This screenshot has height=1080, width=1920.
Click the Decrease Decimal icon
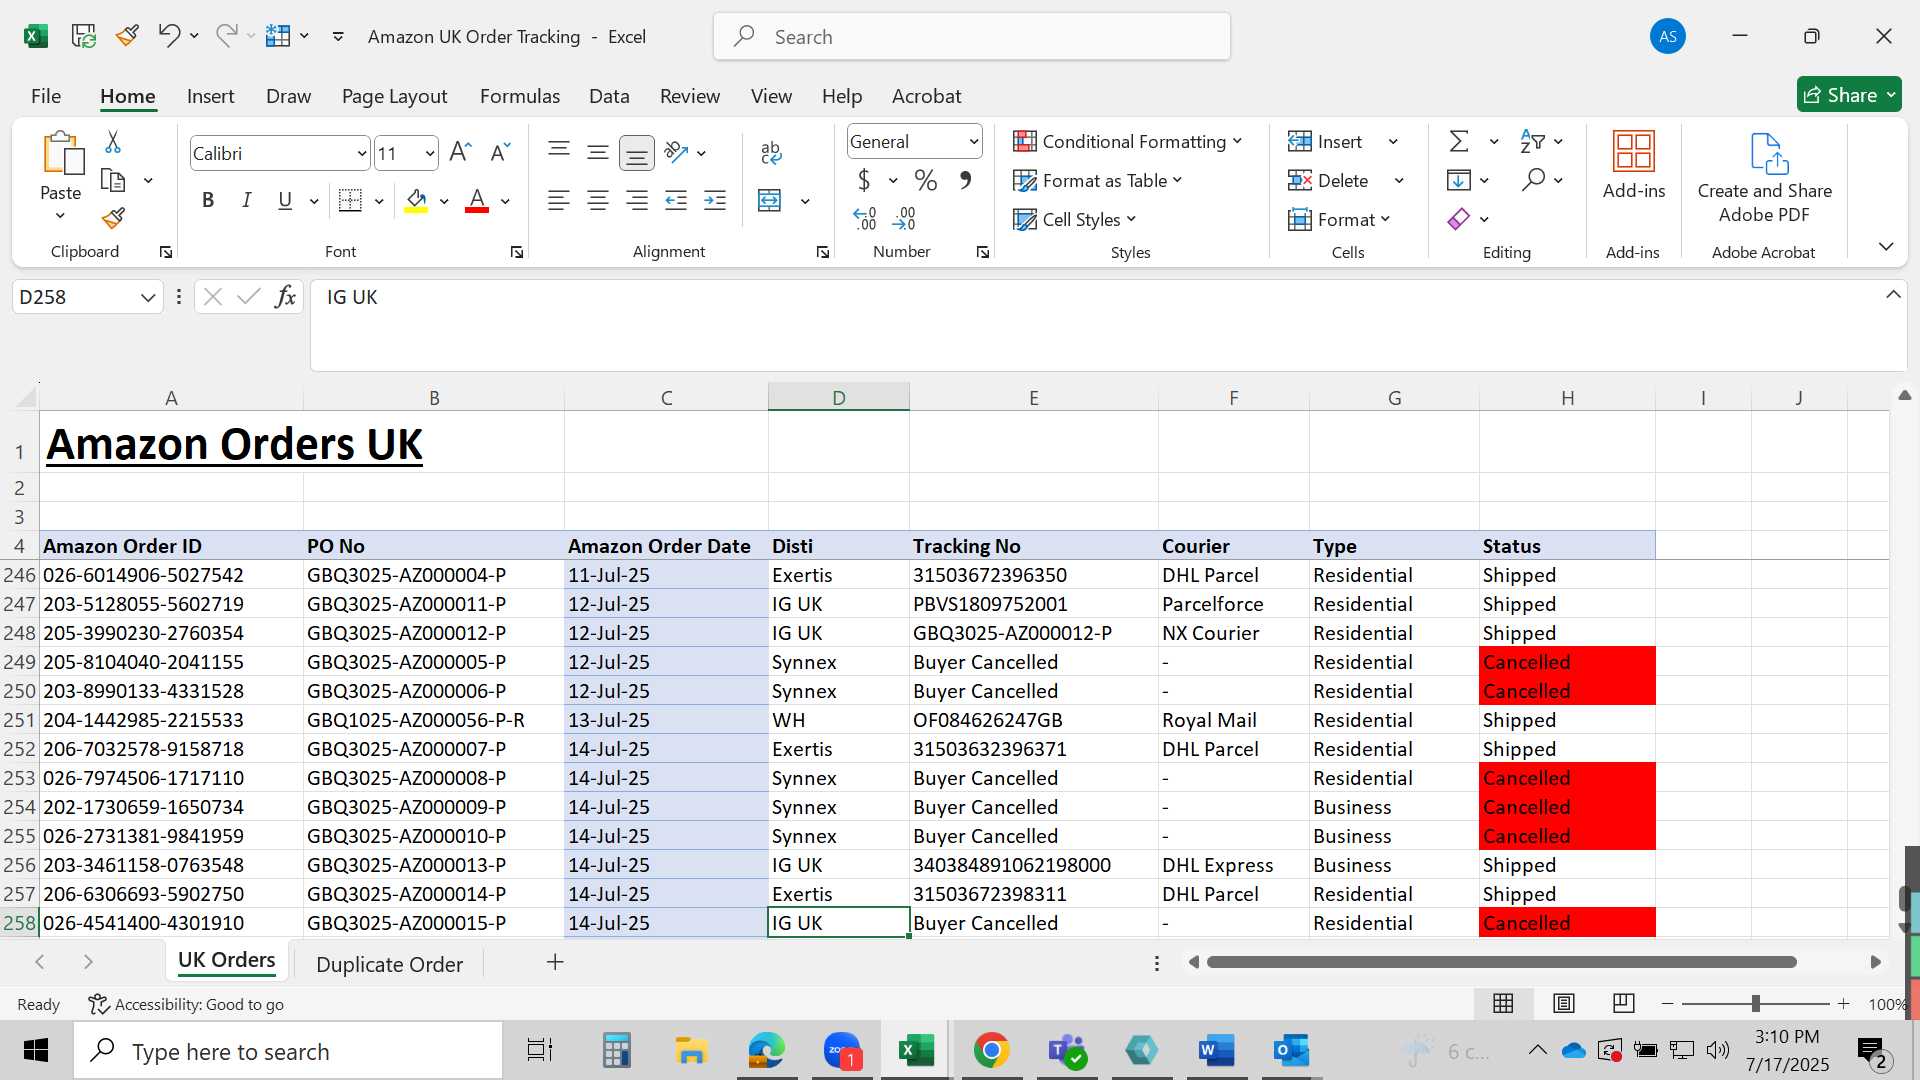coord(904,218)
